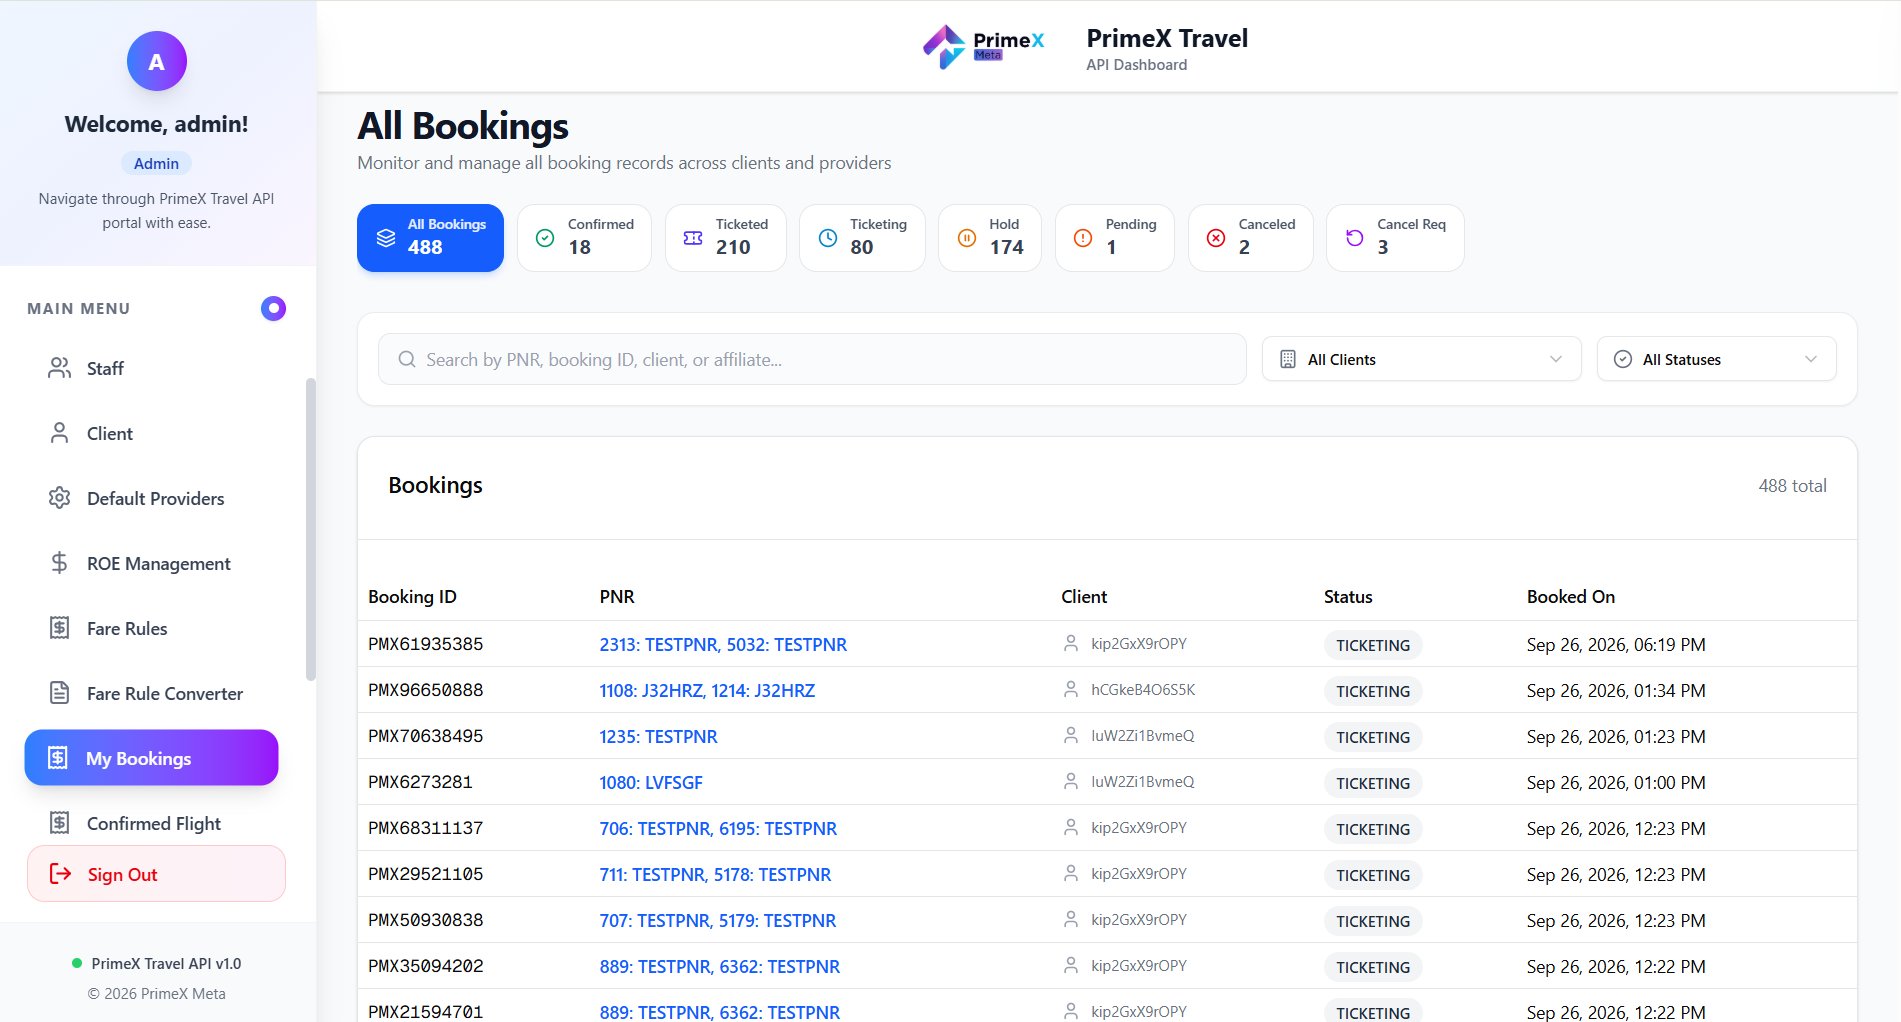Open ROE Management

[157, 563]
